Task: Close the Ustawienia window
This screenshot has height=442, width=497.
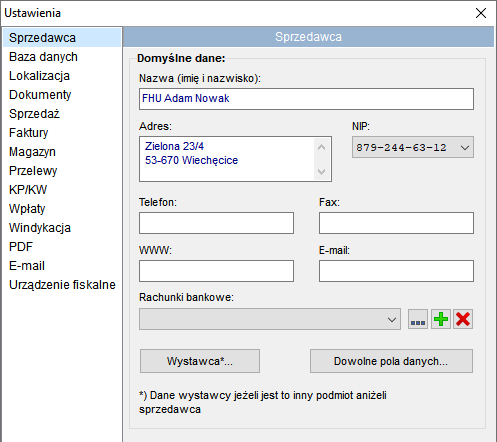Action: coord(481,13)
